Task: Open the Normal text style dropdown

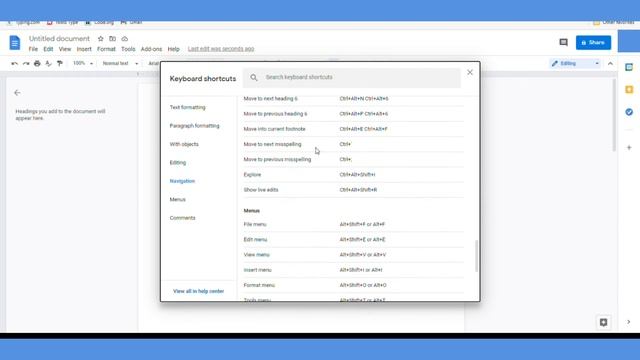Action: (x=120, y=63)
